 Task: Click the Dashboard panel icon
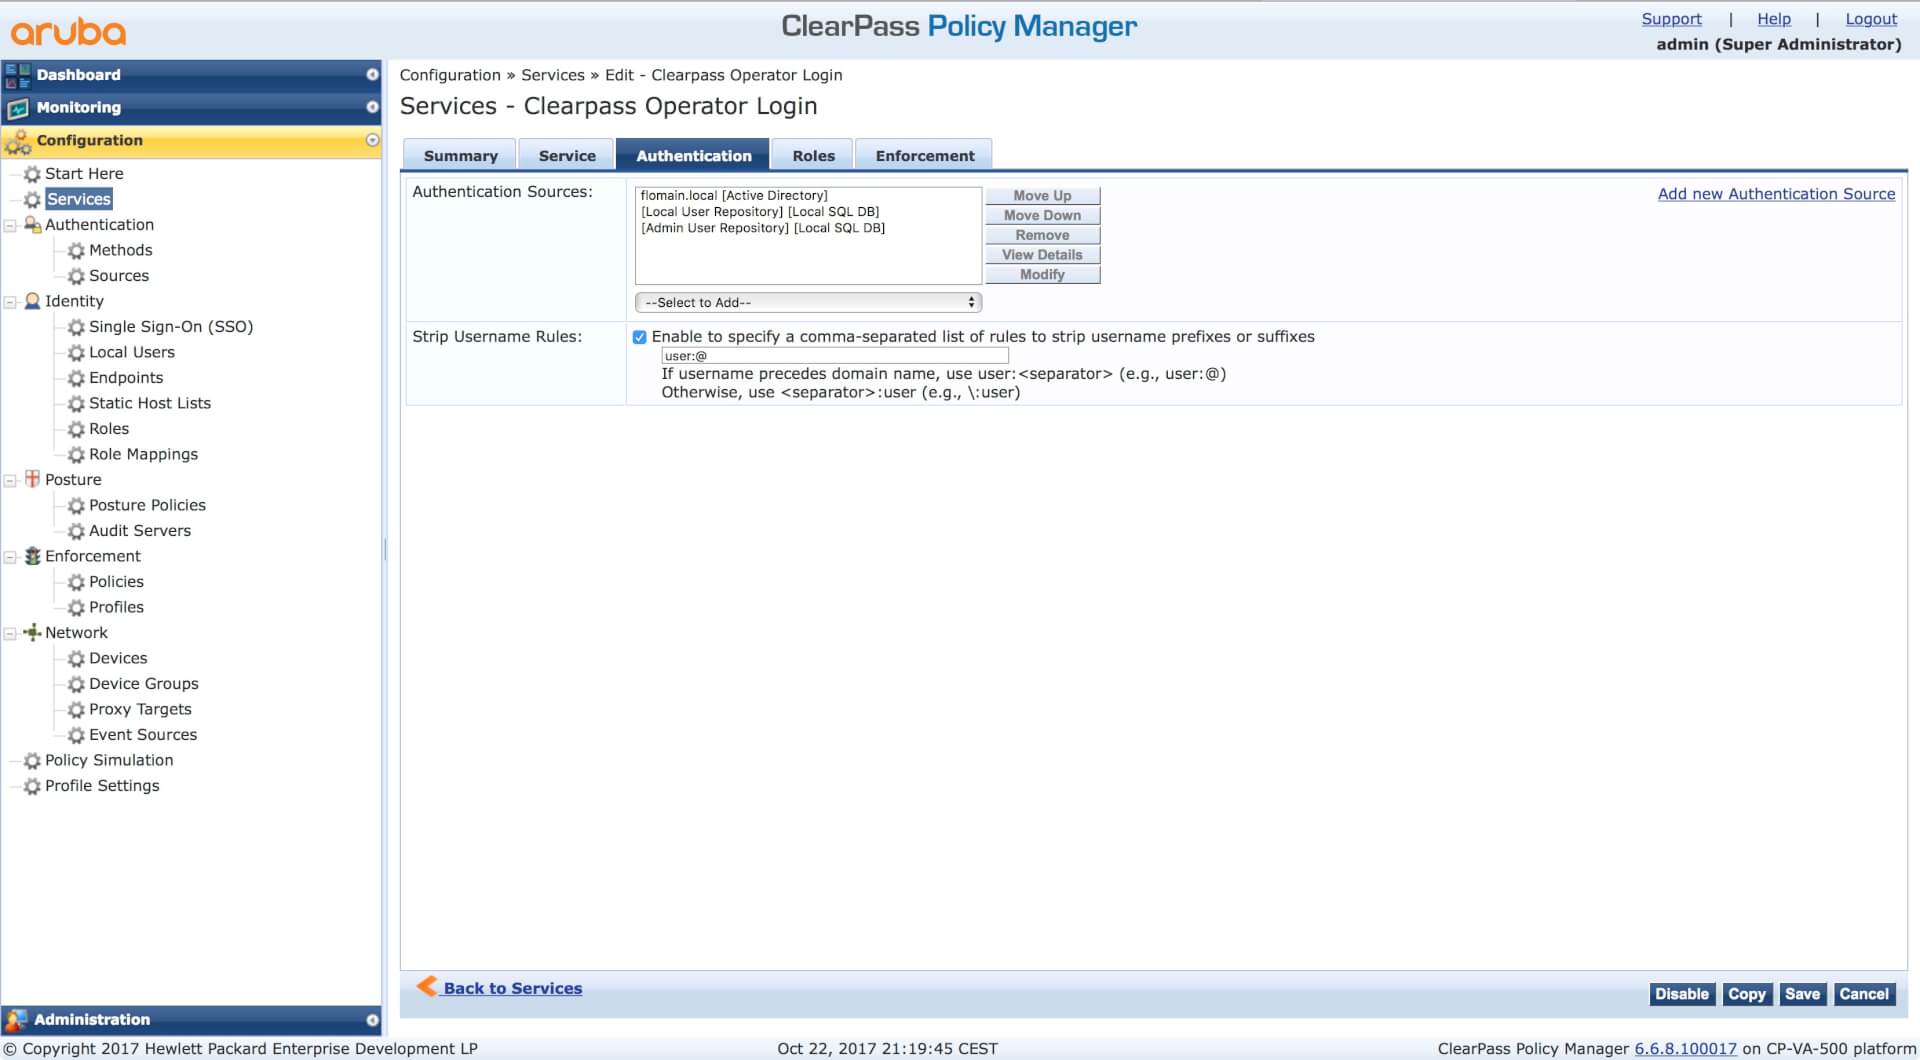[17, 75]
